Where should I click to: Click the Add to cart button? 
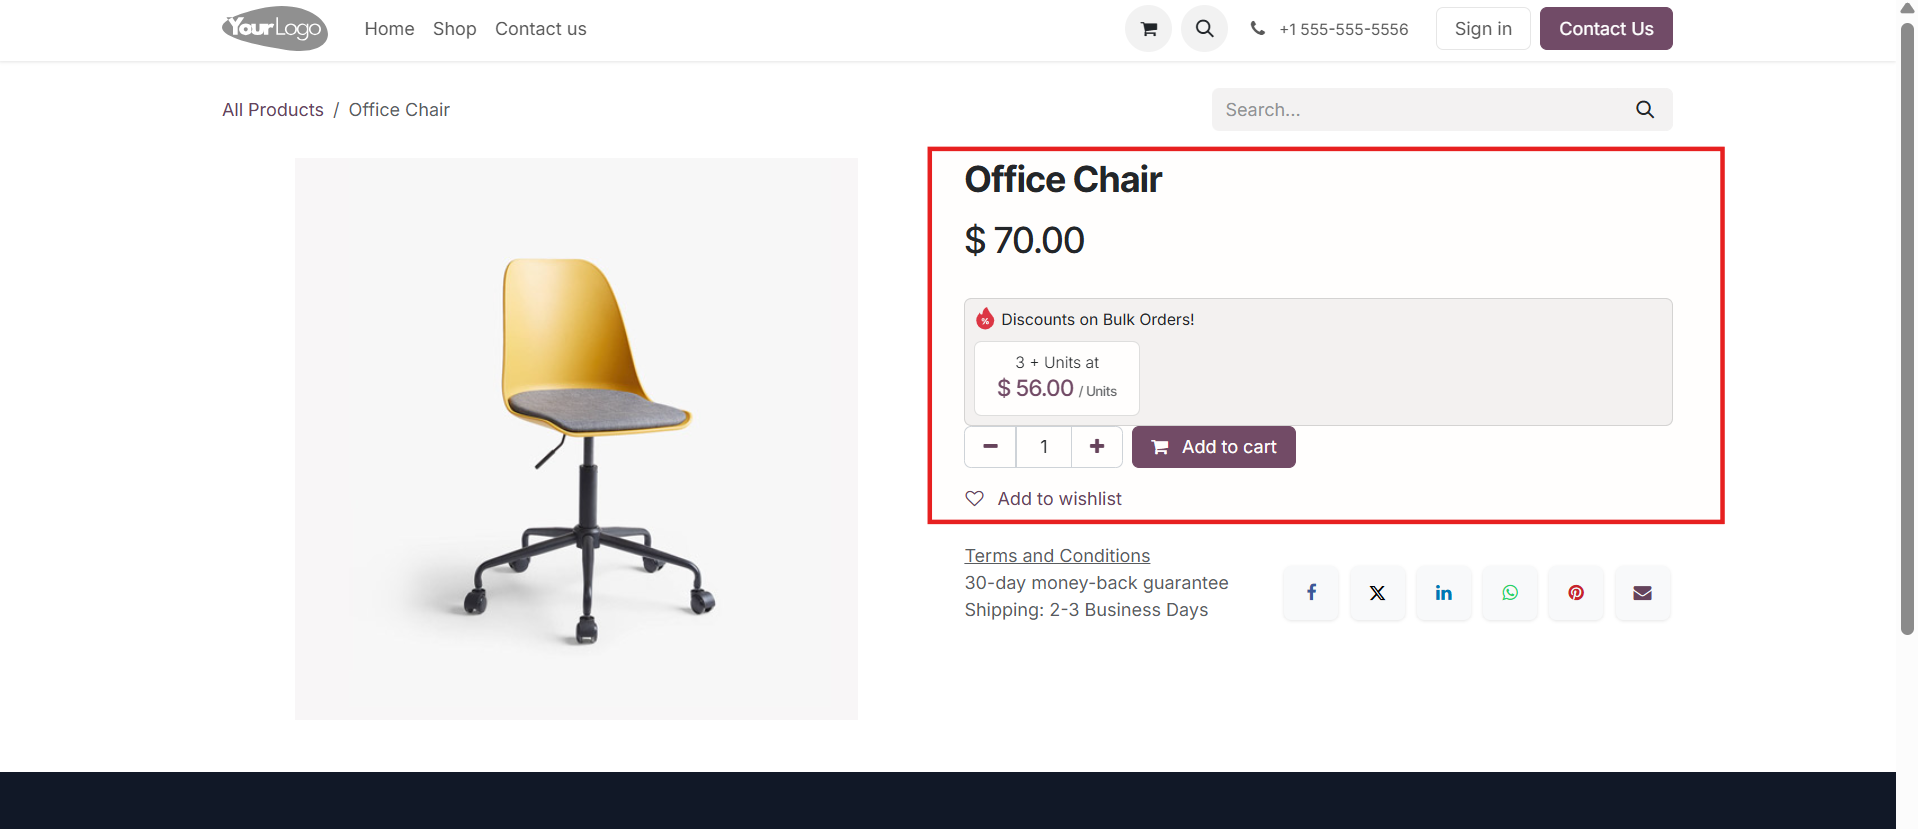click(x=1213, y=447)
